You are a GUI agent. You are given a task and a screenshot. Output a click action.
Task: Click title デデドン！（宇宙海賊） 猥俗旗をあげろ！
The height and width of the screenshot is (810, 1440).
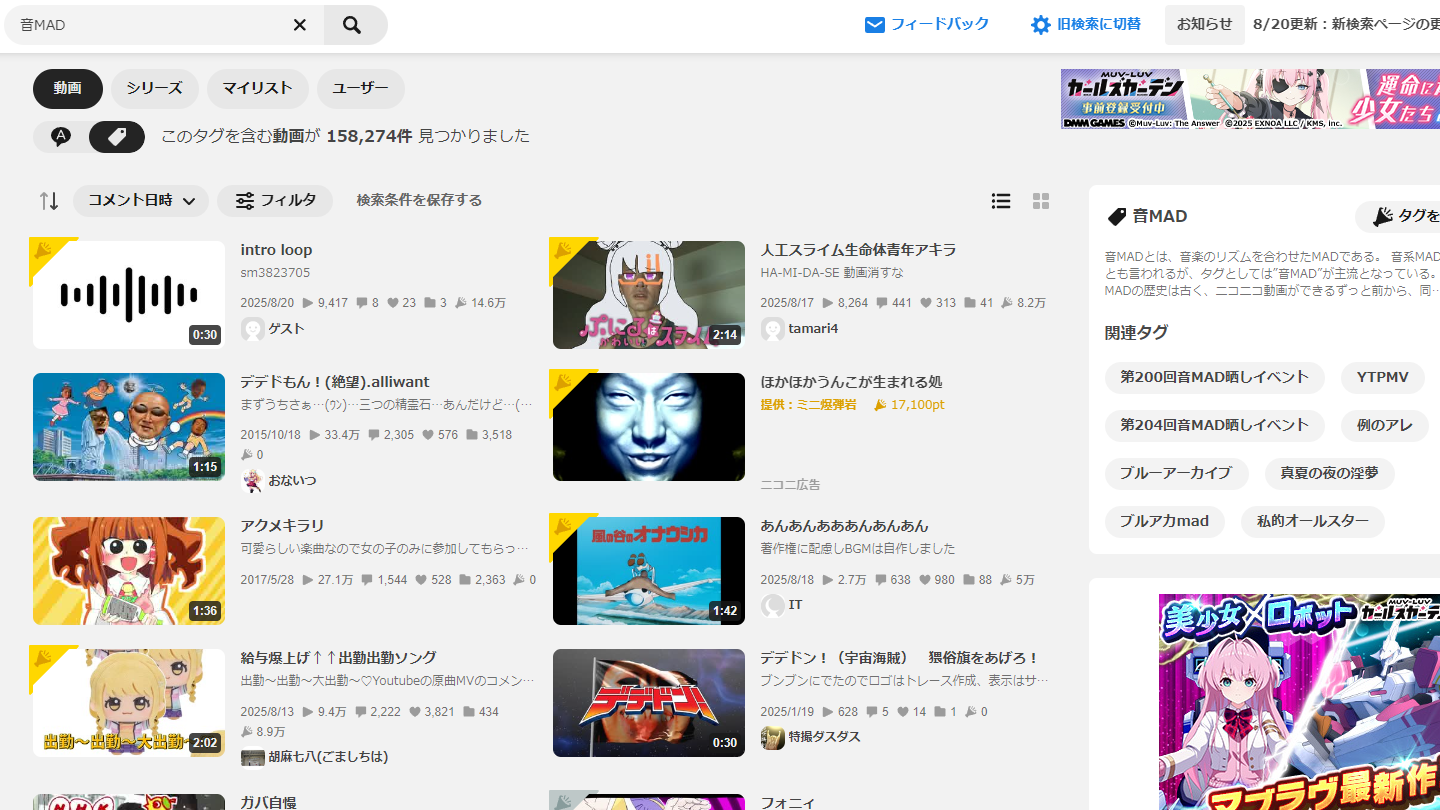[900, 658]
